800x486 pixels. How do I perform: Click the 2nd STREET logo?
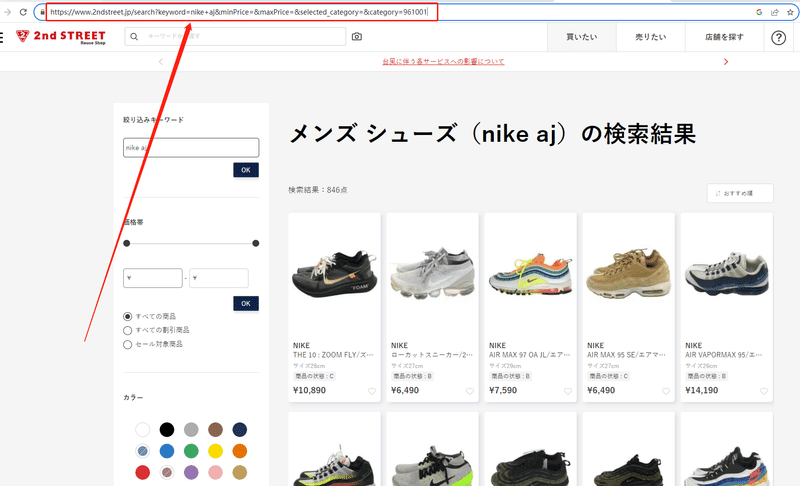[x=61, y=36]
